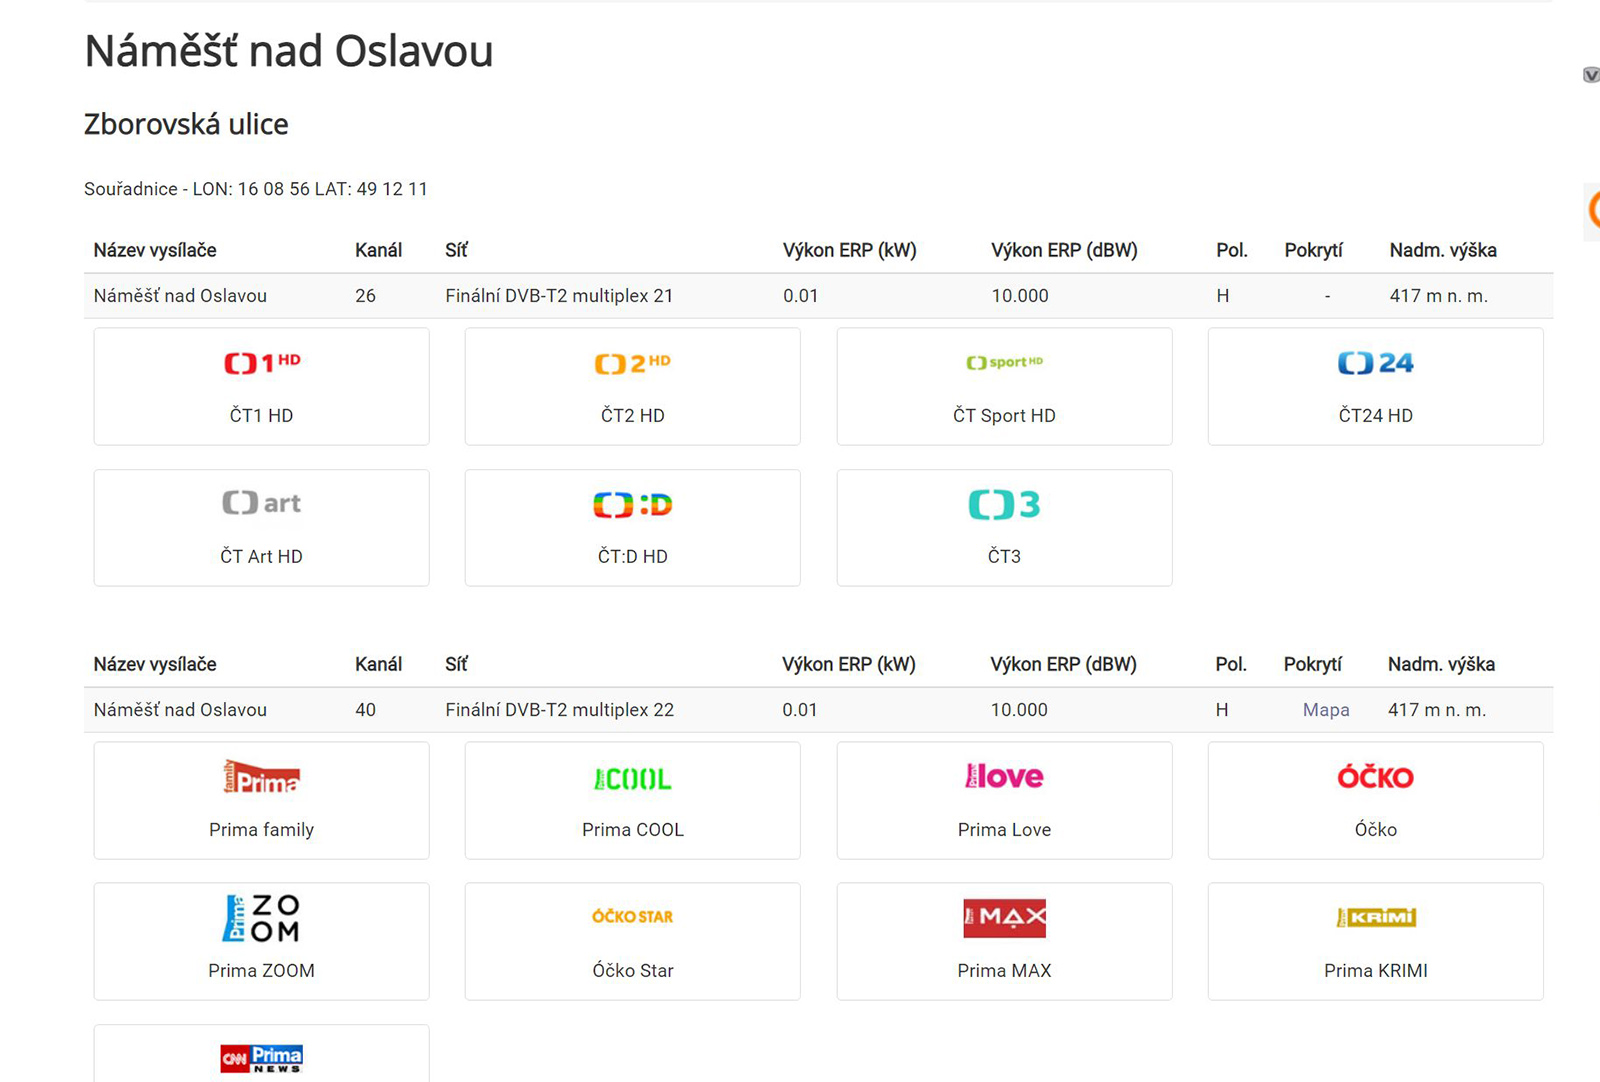The height and width of the screenshot is (1082, 1600).
Task: Select the red Óčko logo
Action: click(1375, 777)
